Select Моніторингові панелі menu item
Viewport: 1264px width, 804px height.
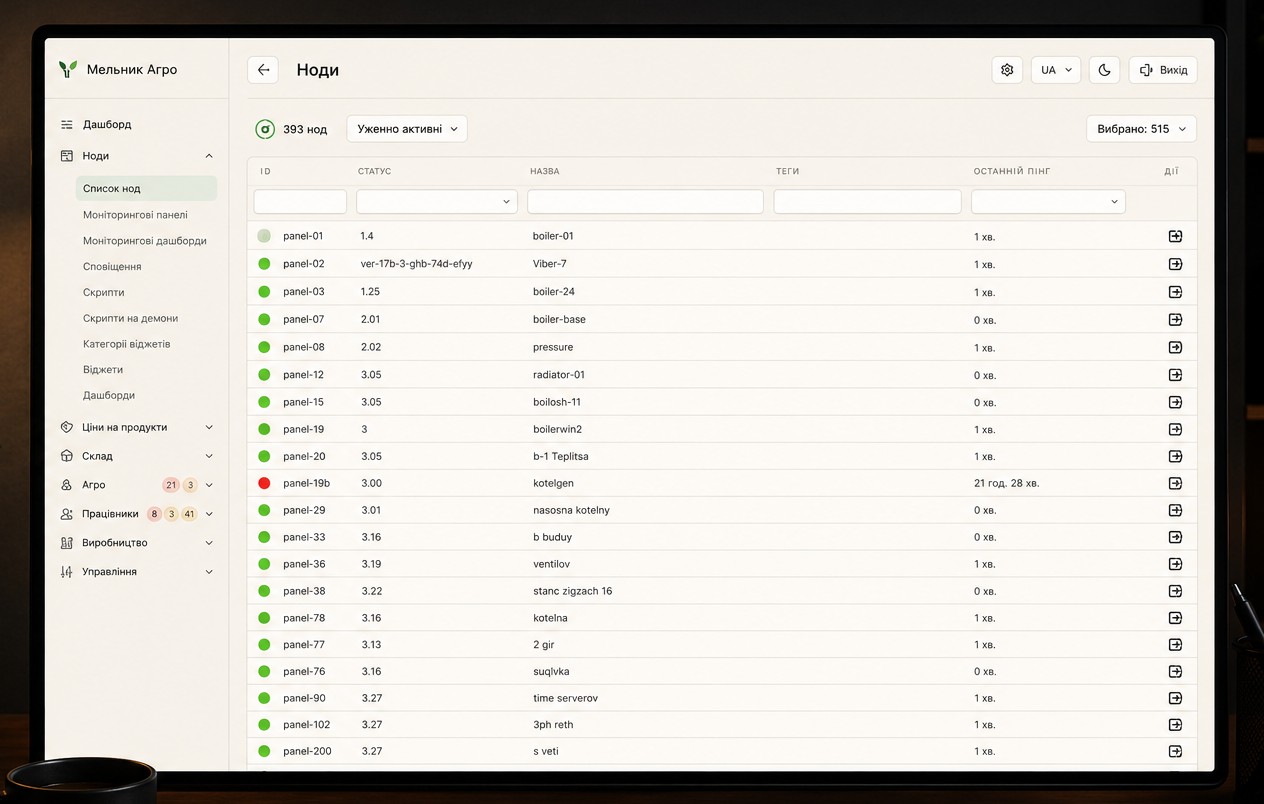coord(135,215)
